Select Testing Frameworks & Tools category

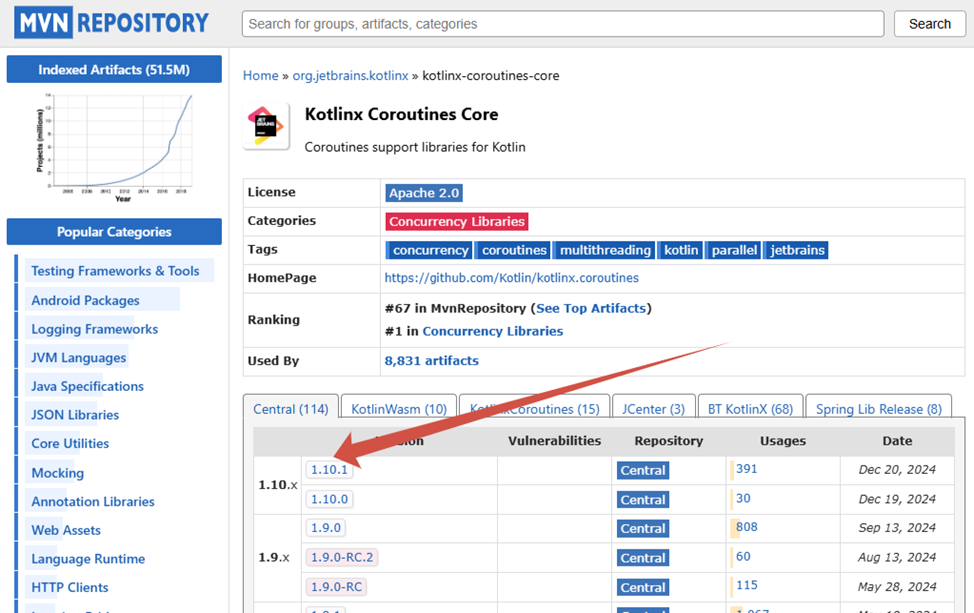[115, 271]
